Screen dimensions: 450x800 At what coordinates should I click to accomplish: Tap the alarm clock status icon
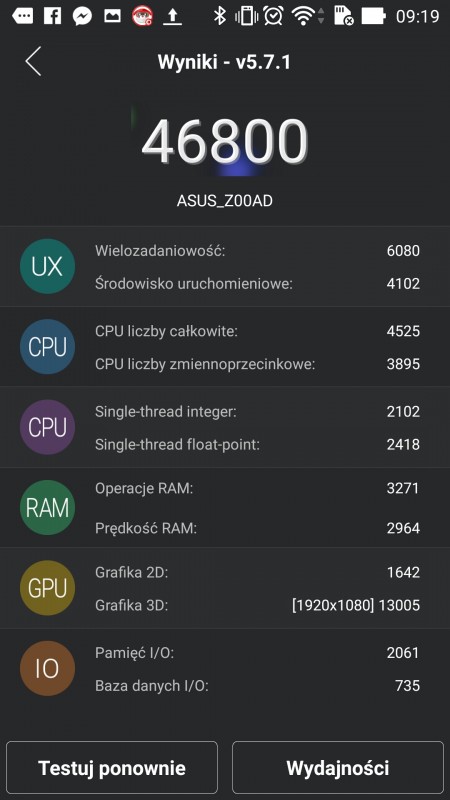pos(273,16)
